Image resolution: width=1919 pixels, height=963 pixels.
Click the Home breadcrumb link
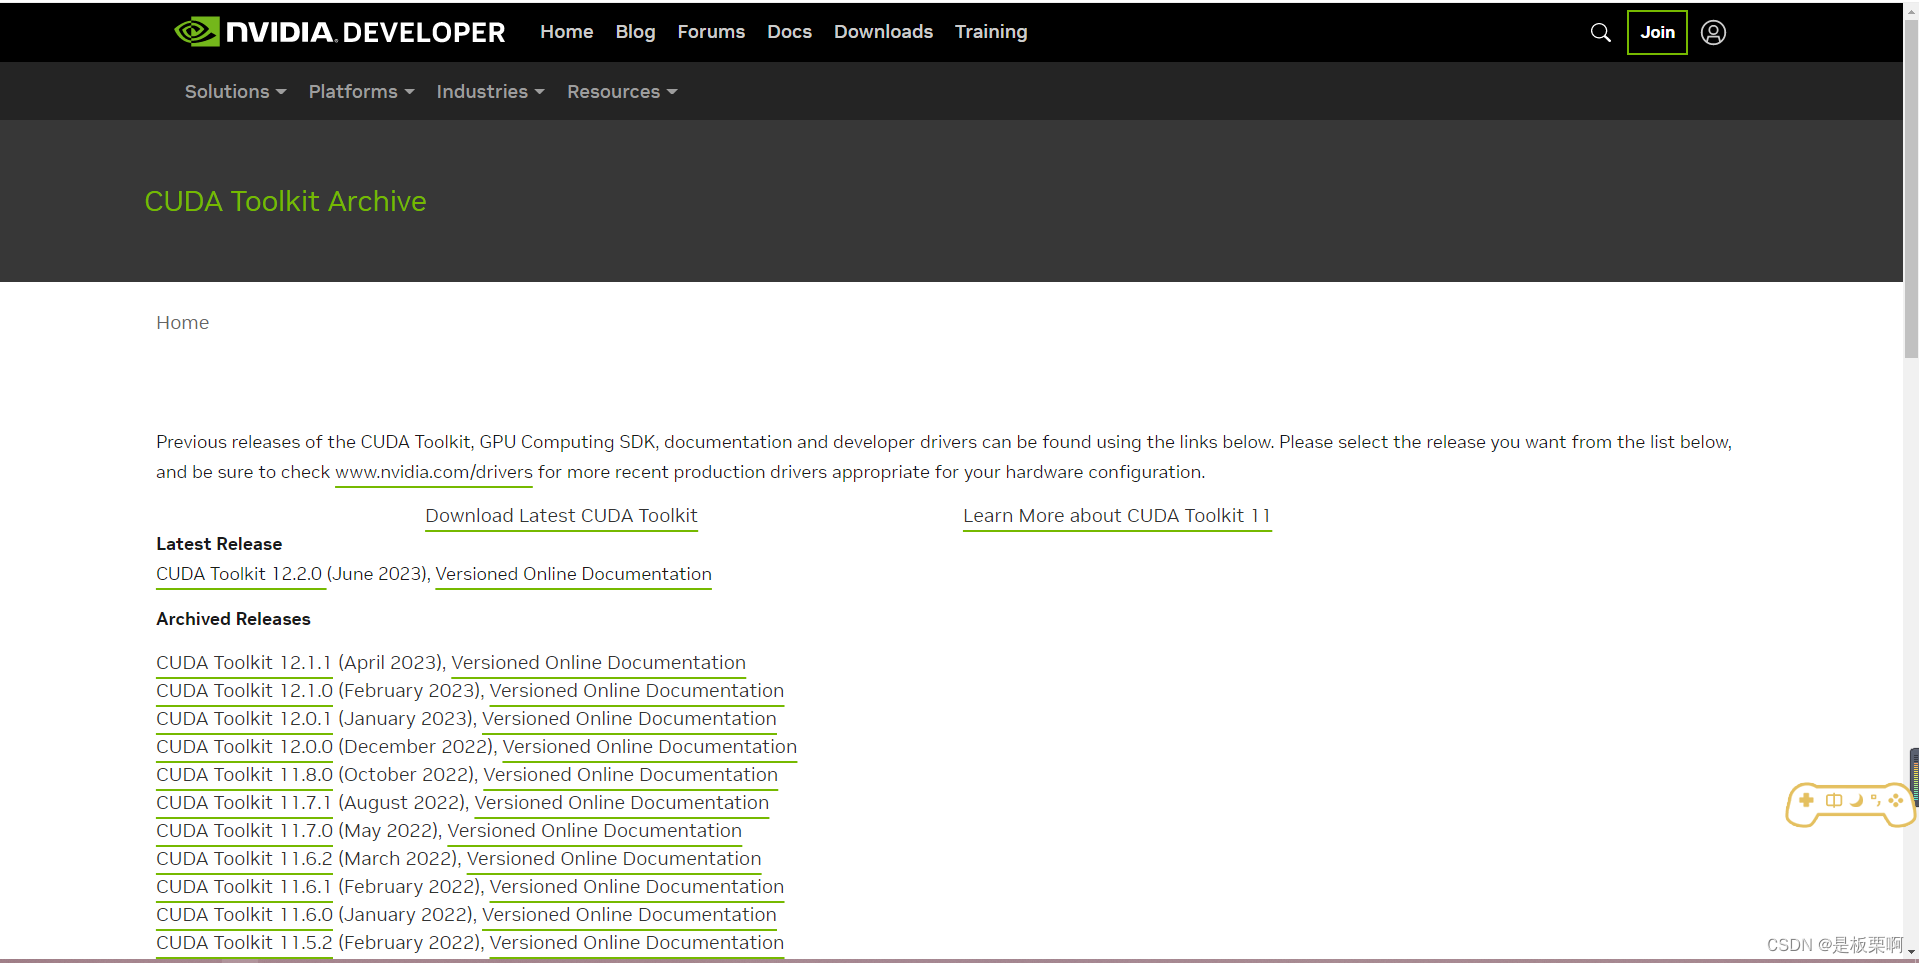(x=182, y=323)
